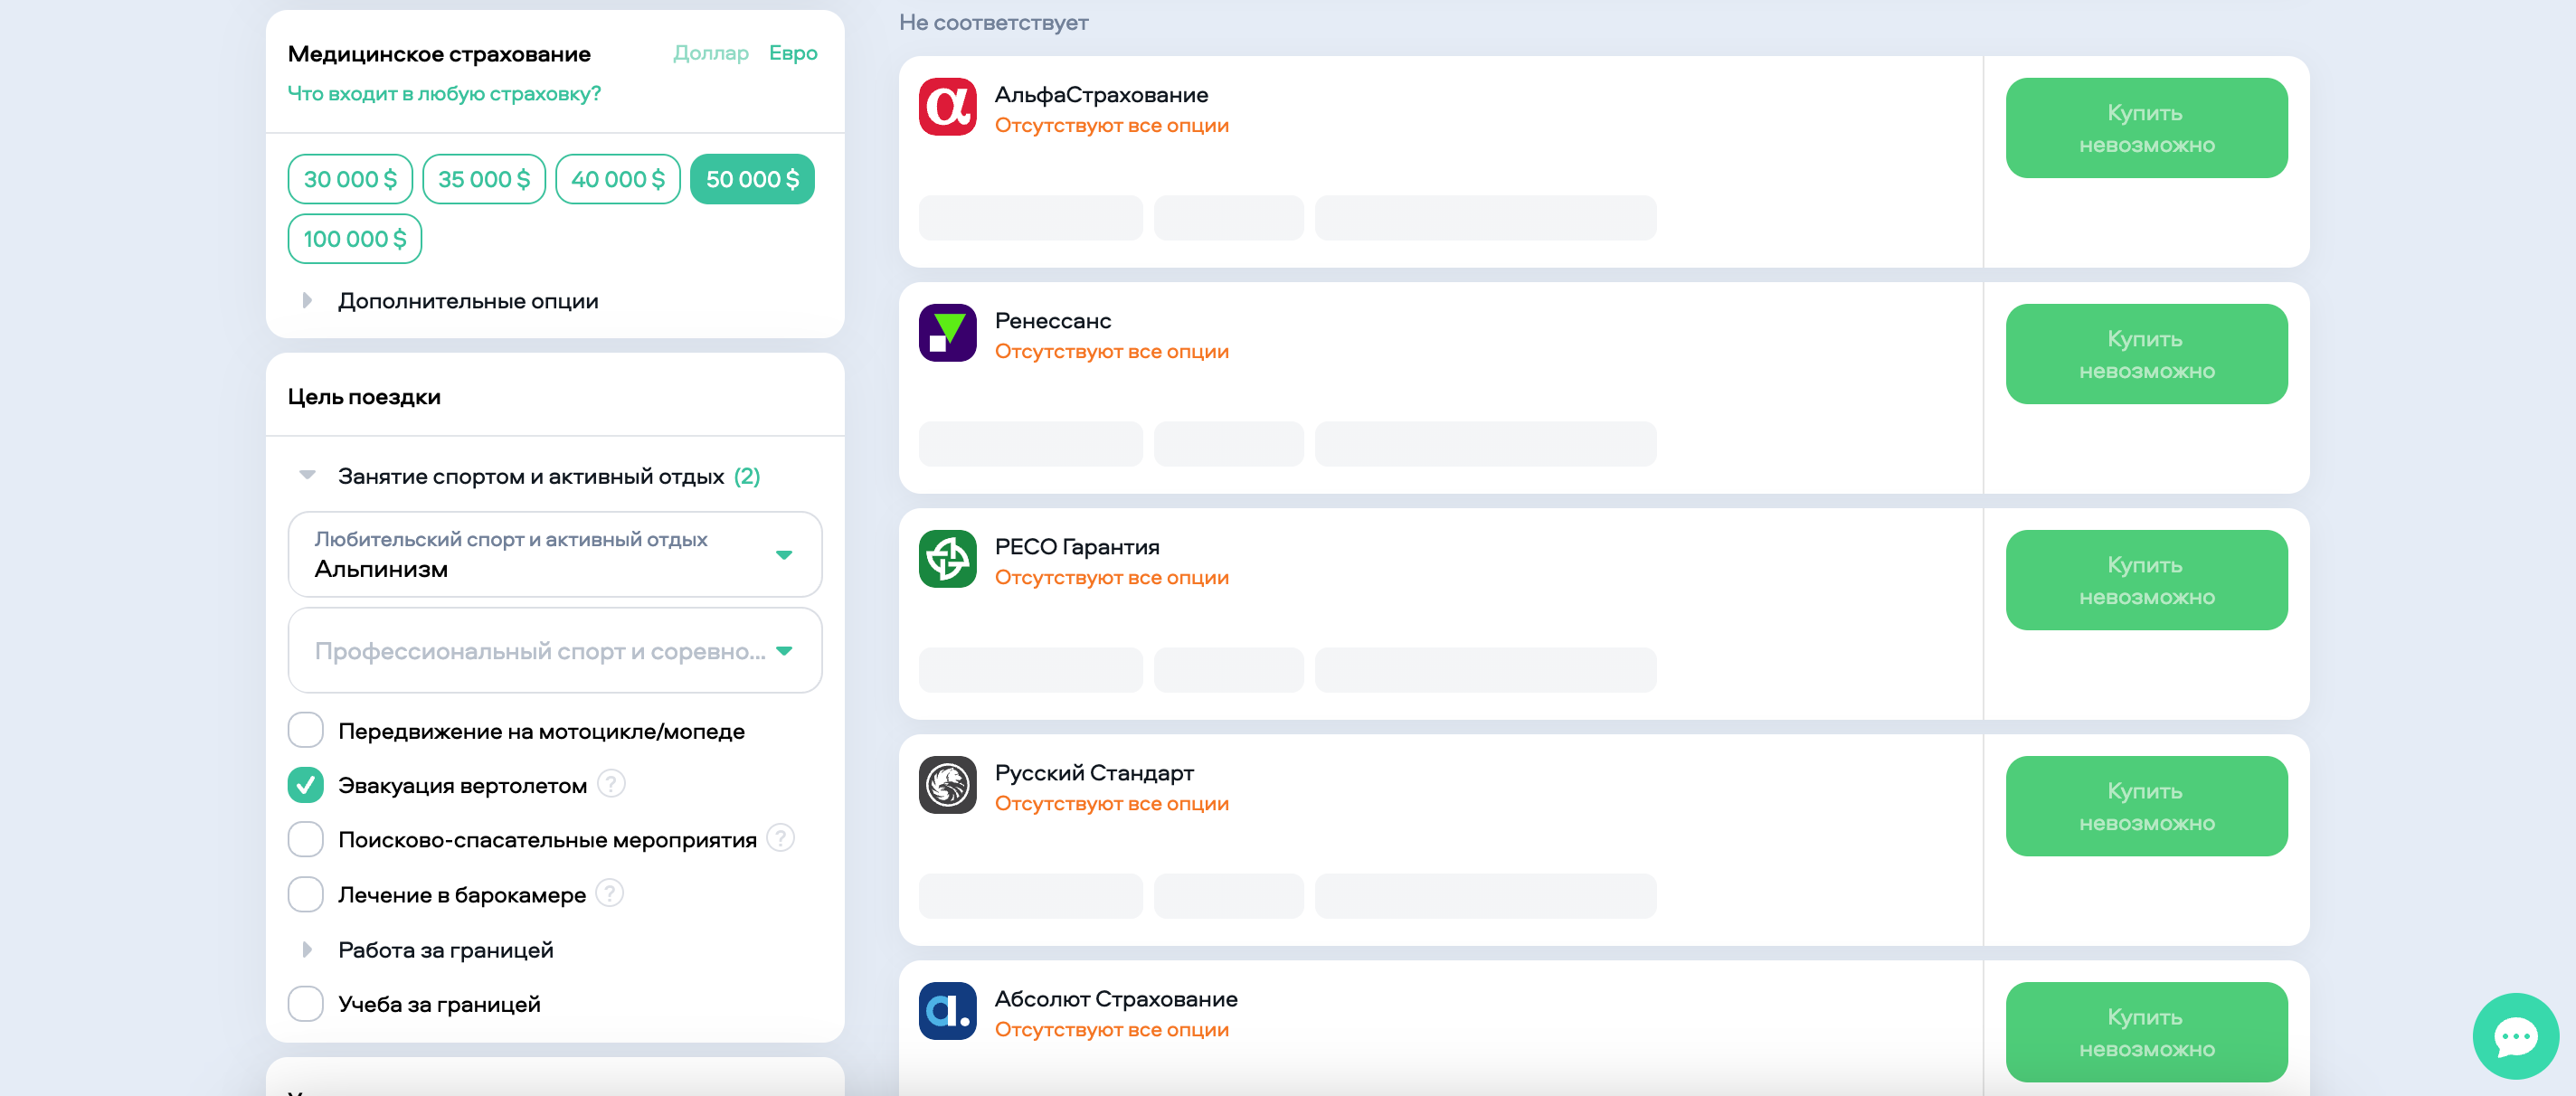This screenshot has height=1096, width=2576.
Task: Click the Ренессанс logo icon
Action: click(x=947, y=333)
